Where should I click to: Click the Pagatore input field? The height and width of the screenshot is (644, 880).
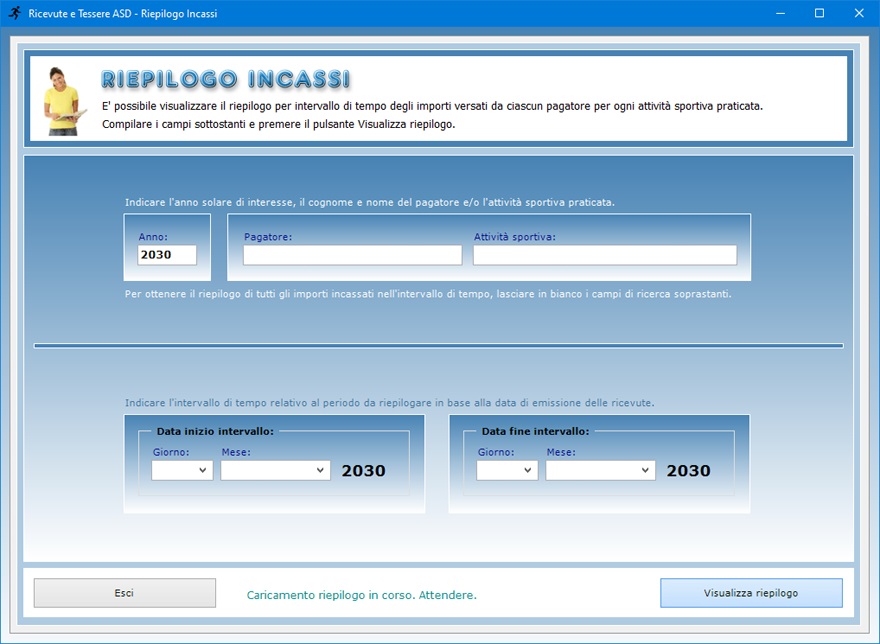[352, 255]
